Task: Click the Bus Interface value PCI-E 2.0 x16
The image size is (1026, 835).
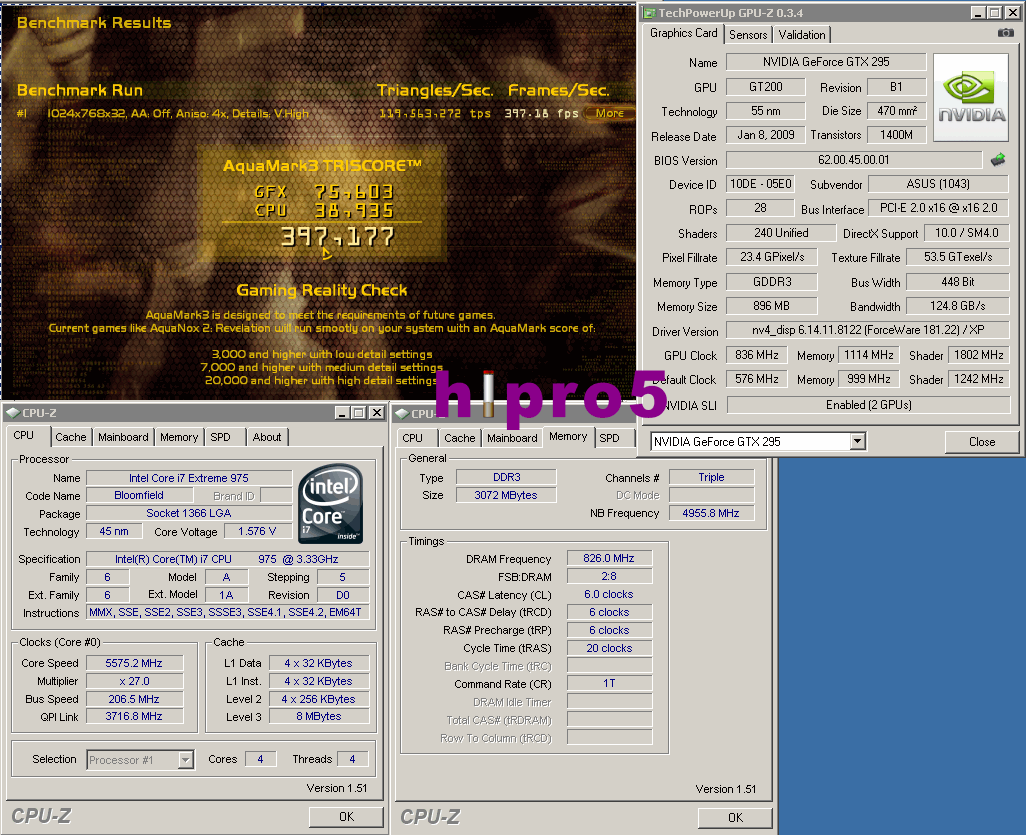Action: (938, 208)
